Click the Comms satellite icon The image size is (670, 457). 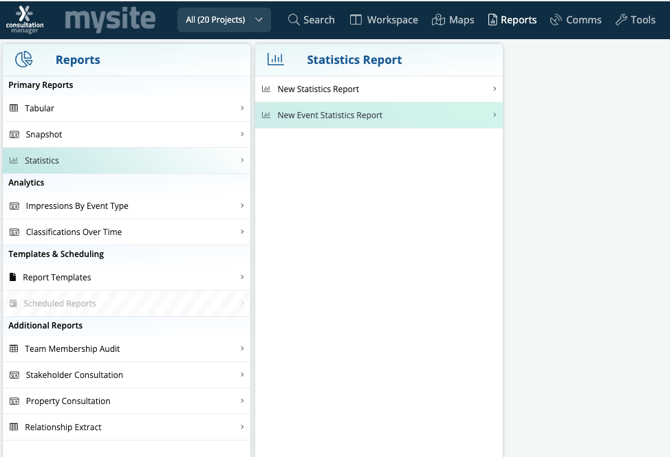556,20
